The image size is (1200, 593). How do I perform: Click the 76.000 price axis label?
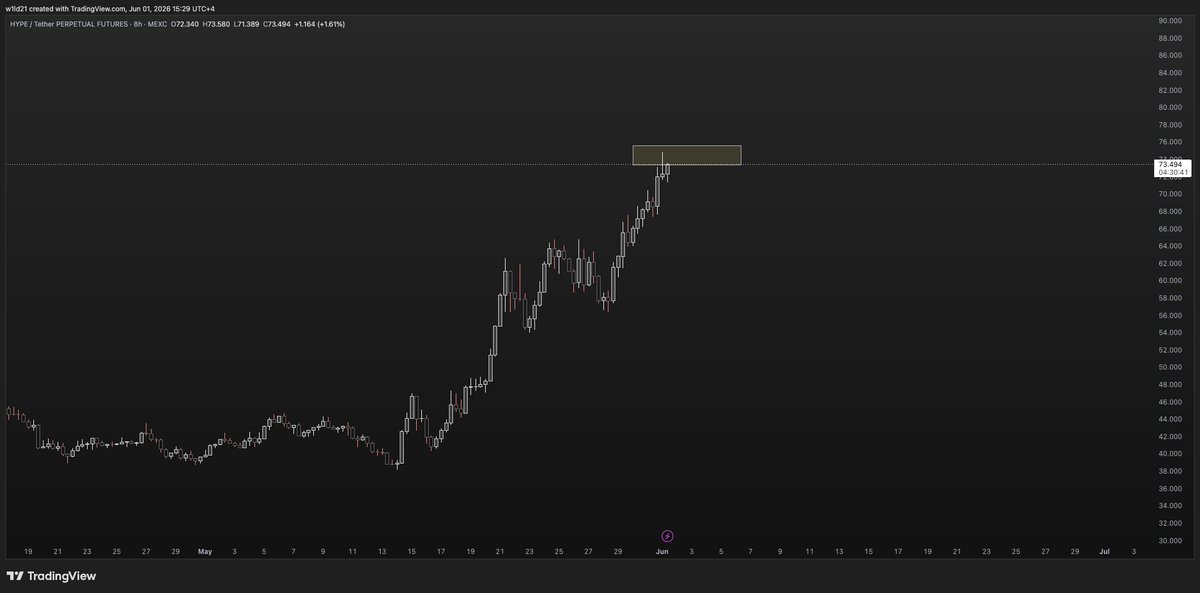pyautogui.click(x=1171, y=142)
